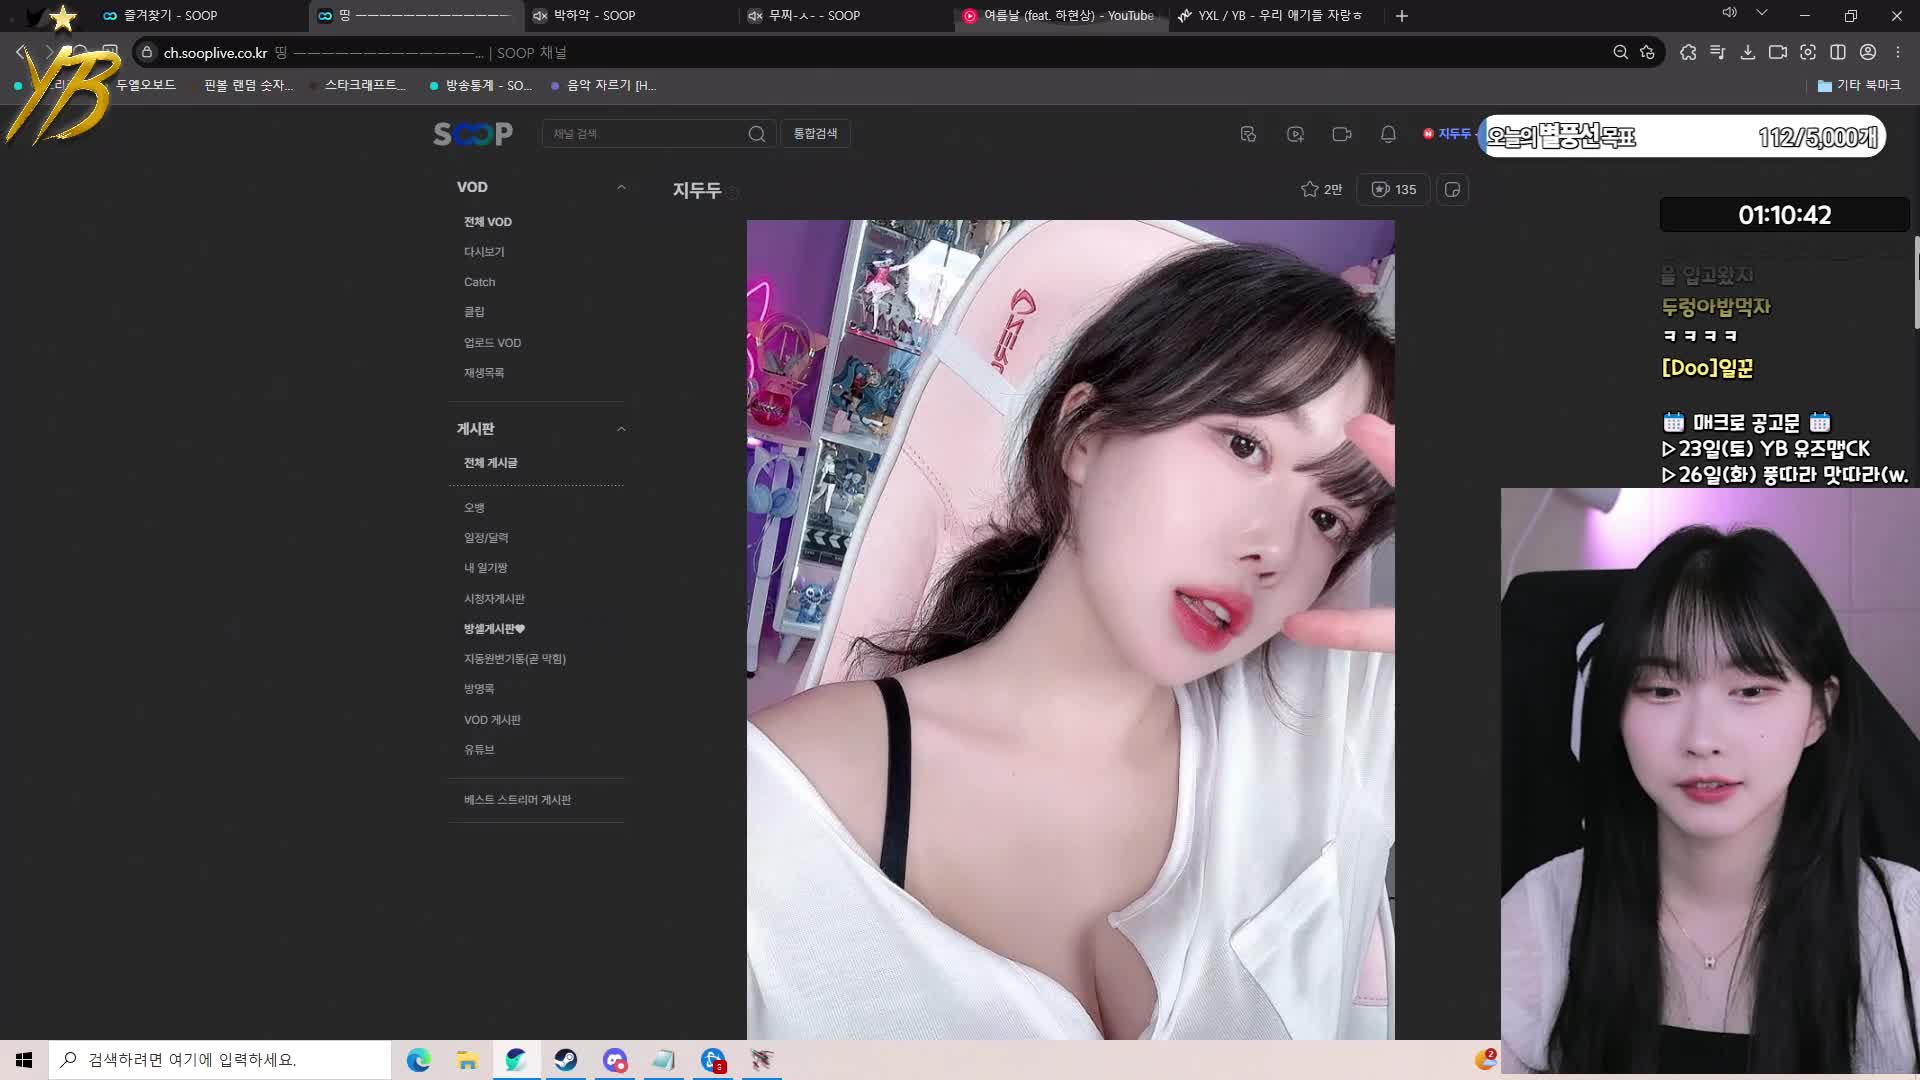
Task: Collapse the VOD sidebar section
Action: point(621,187)
